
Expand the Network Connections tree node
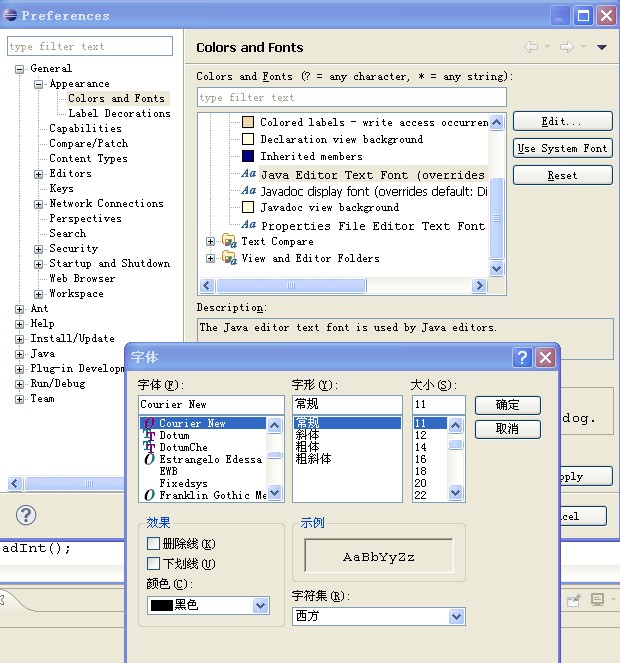[x=38, y=204]
